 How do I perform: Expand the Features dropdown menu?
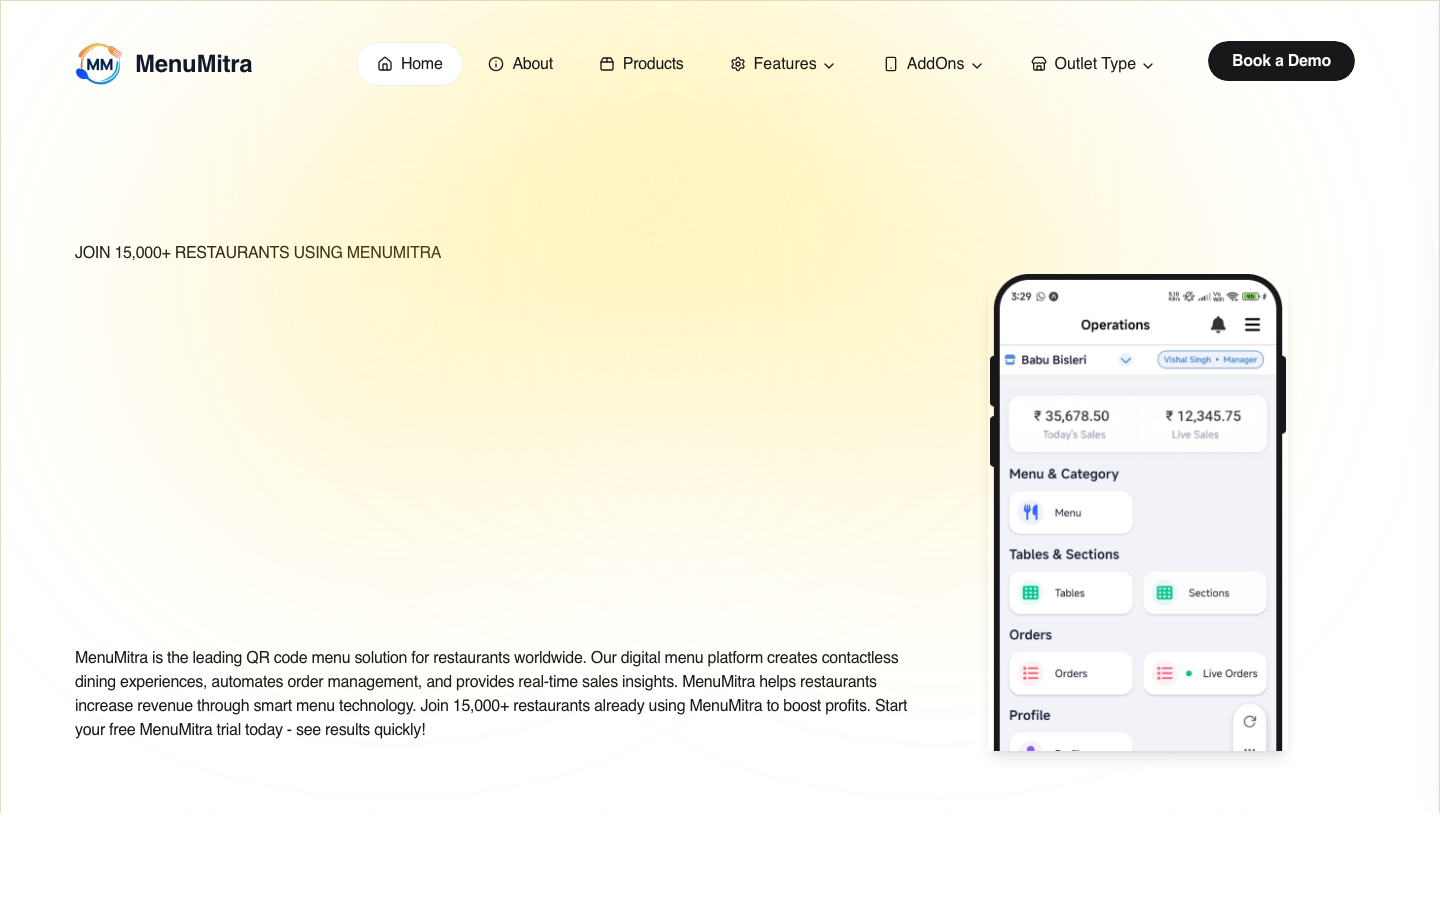783,64
